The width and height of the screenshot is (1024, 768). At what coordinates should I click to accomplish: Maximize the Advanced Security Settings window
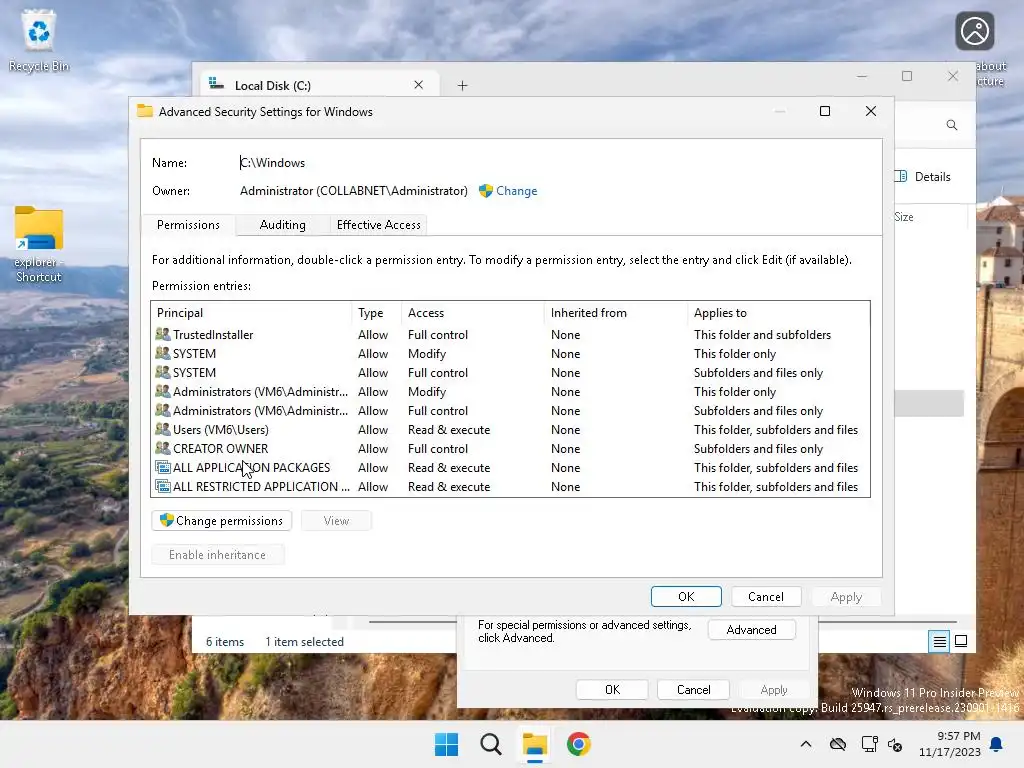tap(825, 111)
